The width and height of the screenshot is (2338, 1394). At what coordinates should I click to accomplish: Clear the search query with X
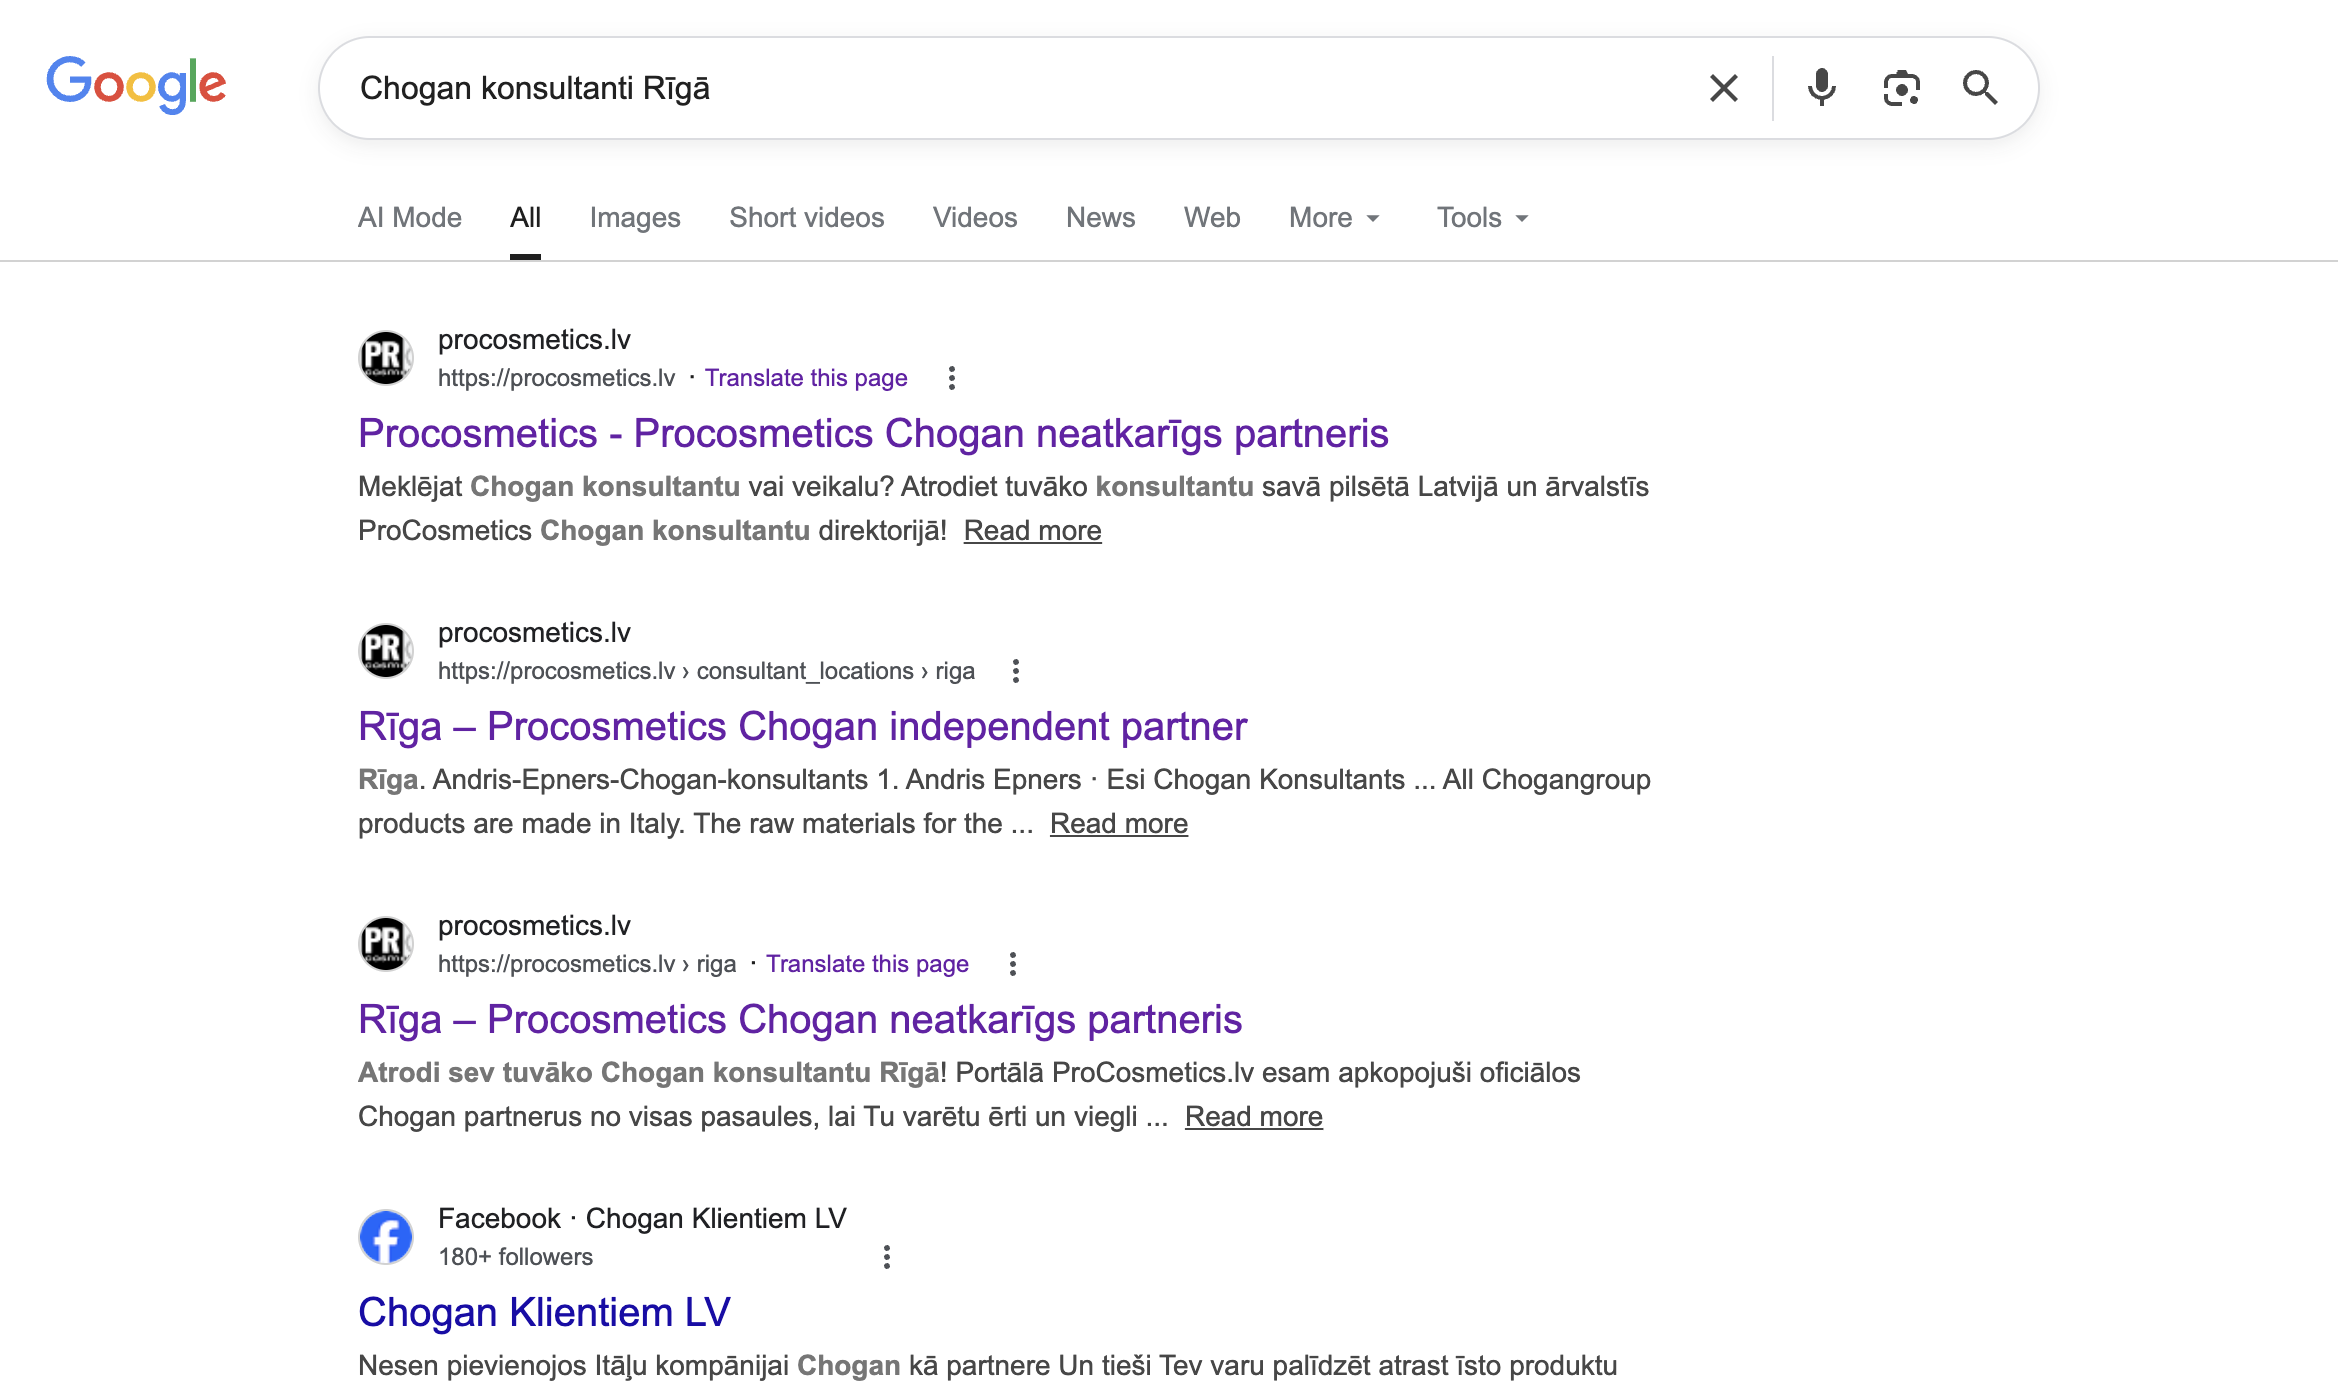tap(1723, 88)
